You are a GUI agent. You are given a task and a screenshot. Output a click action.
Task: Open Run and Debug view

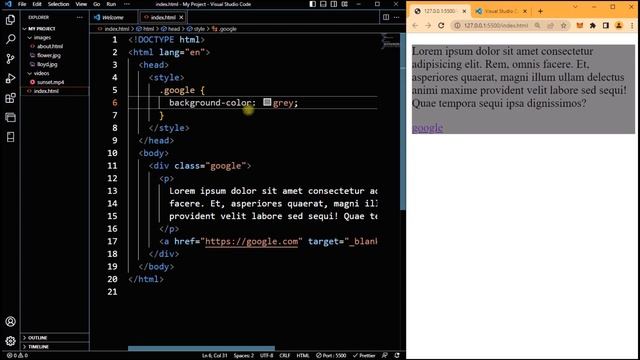pos(11,78)
